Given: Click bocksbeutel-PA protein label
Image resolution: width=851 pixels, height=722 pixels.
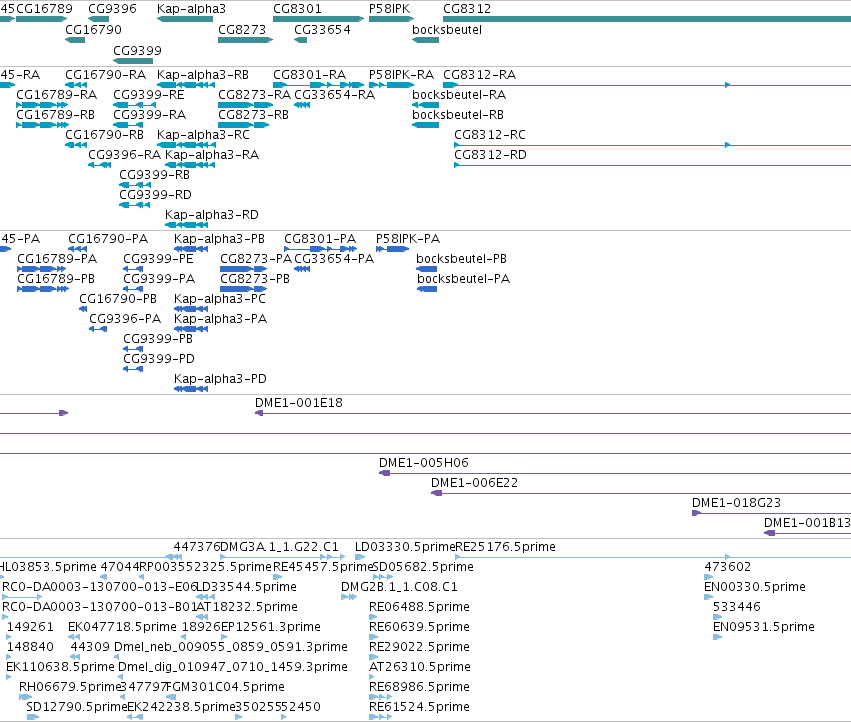Looking at the screenshot, I should tap(463, 278).
